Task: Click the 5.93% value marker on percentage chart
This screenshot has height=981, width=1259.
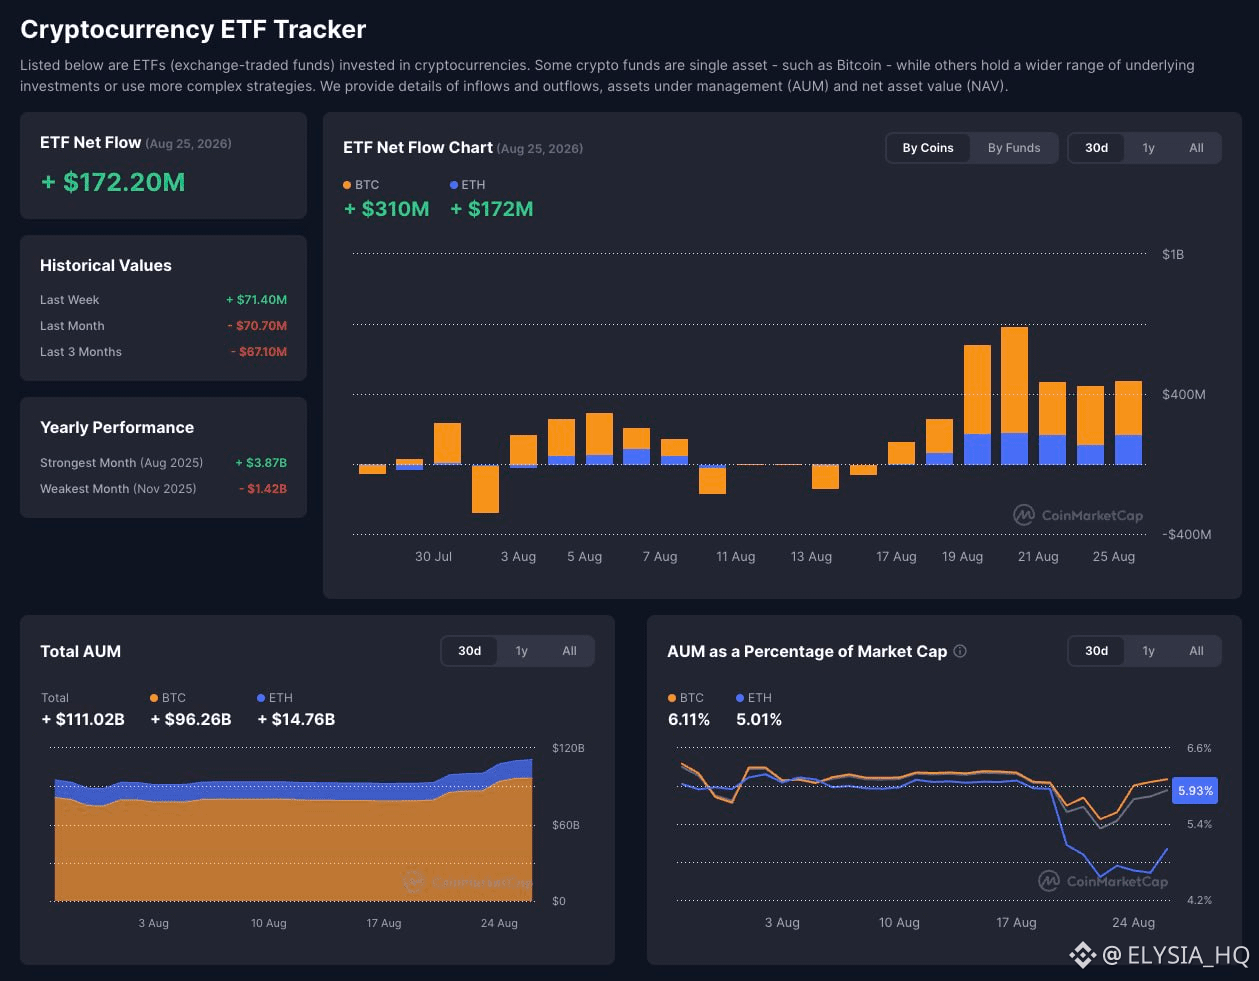Action: (x=1195, y=790)
